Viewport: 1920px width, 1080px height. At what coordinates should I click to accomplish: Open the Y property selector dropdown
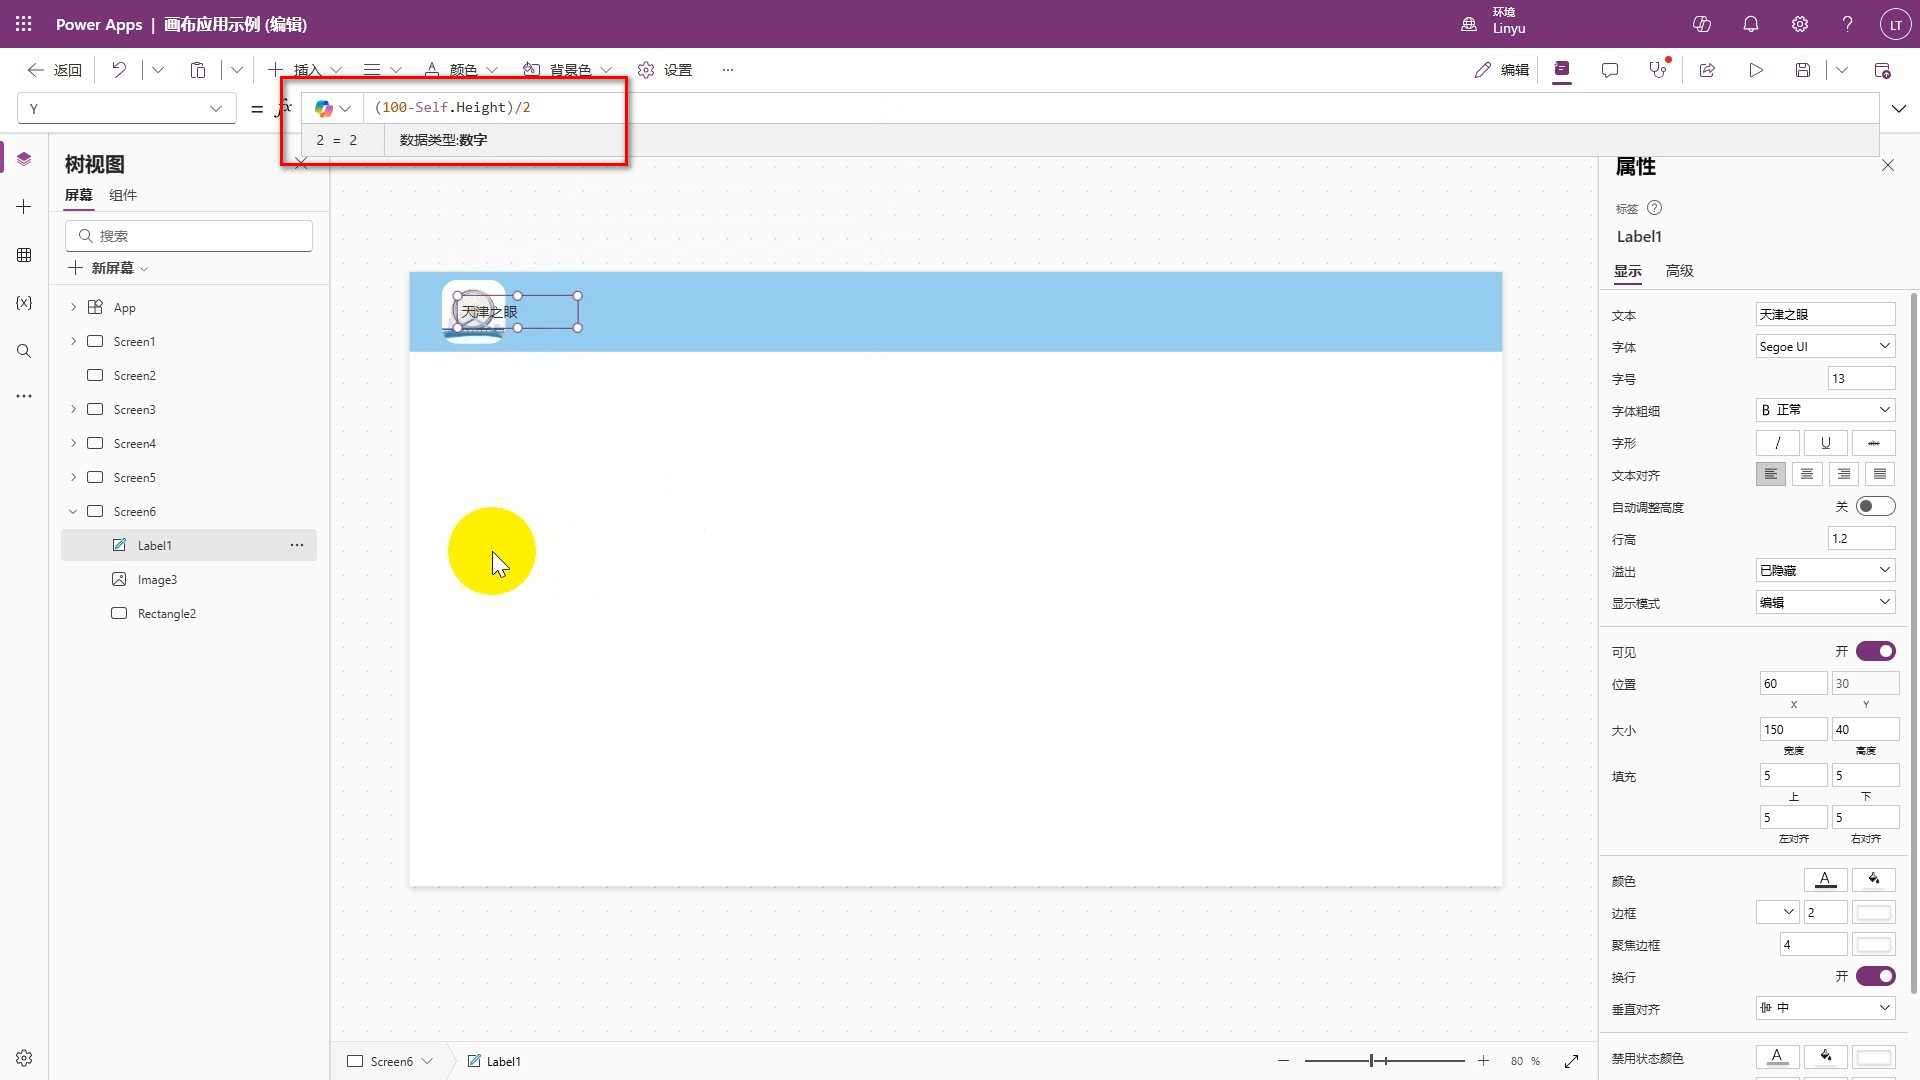[126, 108]
